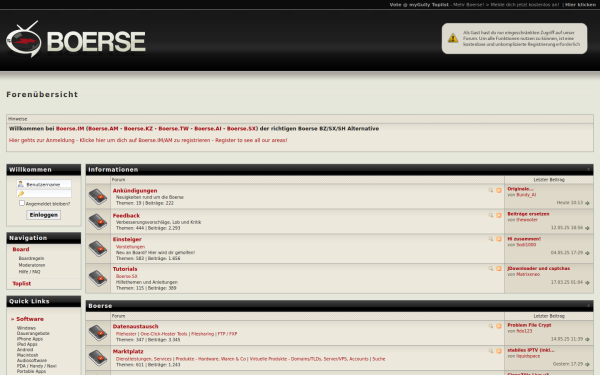
Task: Click the search magnifier icon in the Feedback row
Action: [x=491, y=215]
